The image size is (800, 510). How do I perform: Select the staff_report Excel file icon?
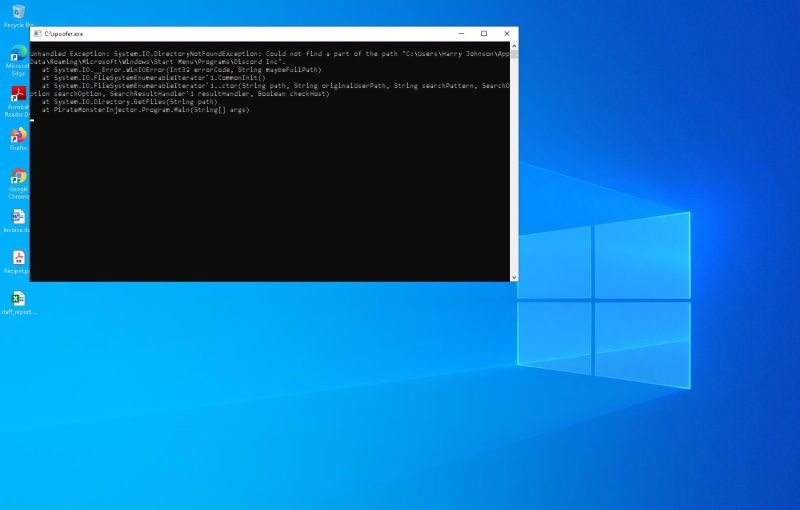click(x=18, y=303)
